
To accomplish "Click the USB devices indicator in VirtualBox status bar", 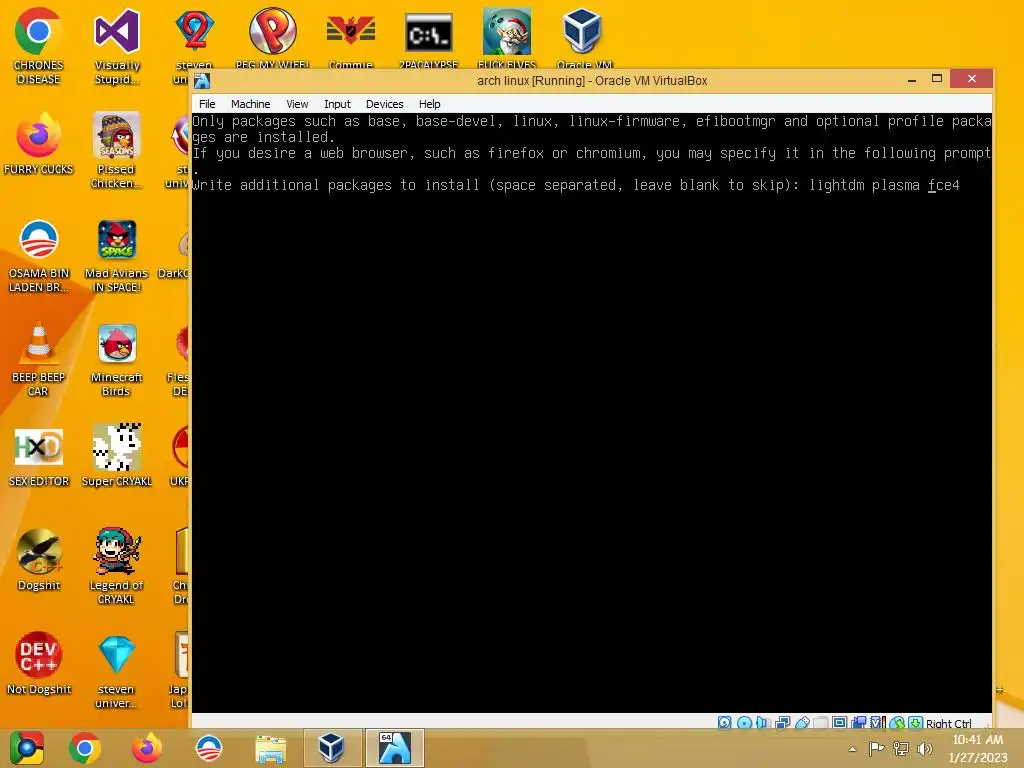I will point(802,723).
